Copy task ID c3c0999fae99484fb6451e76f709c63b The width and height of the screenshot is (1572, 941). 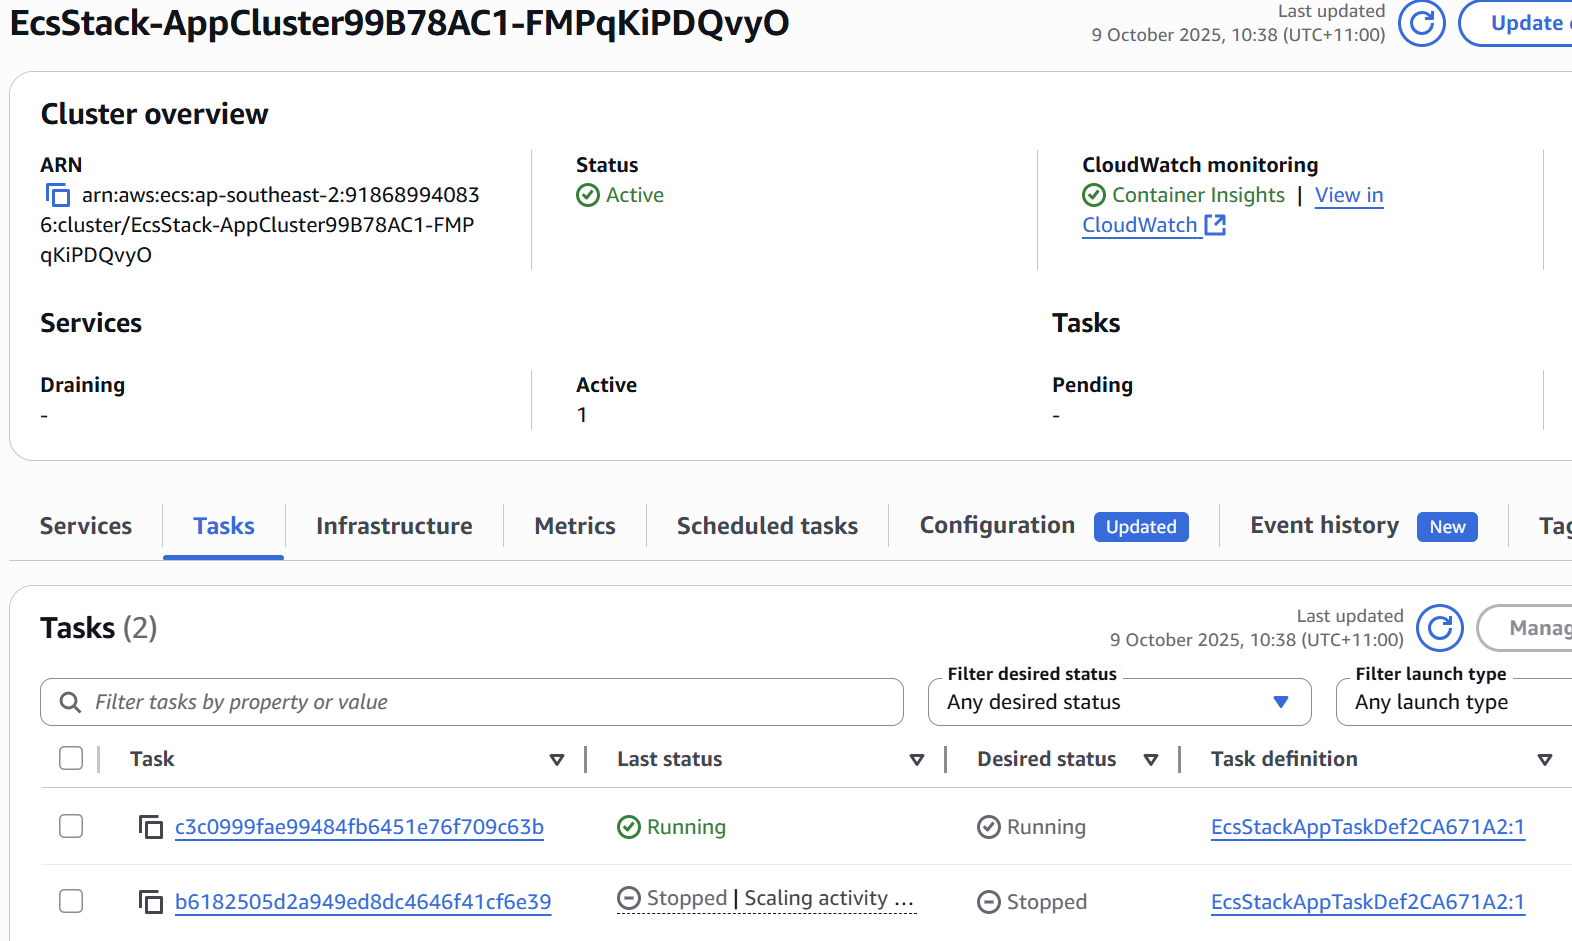(x=151, y=827)
